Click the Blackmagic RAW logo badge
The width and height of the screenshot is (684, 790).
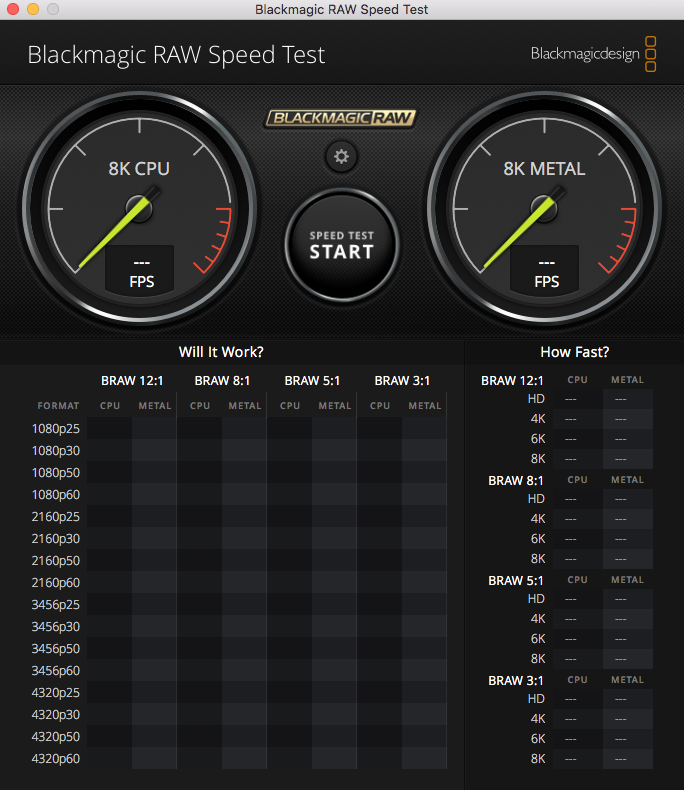341,118
